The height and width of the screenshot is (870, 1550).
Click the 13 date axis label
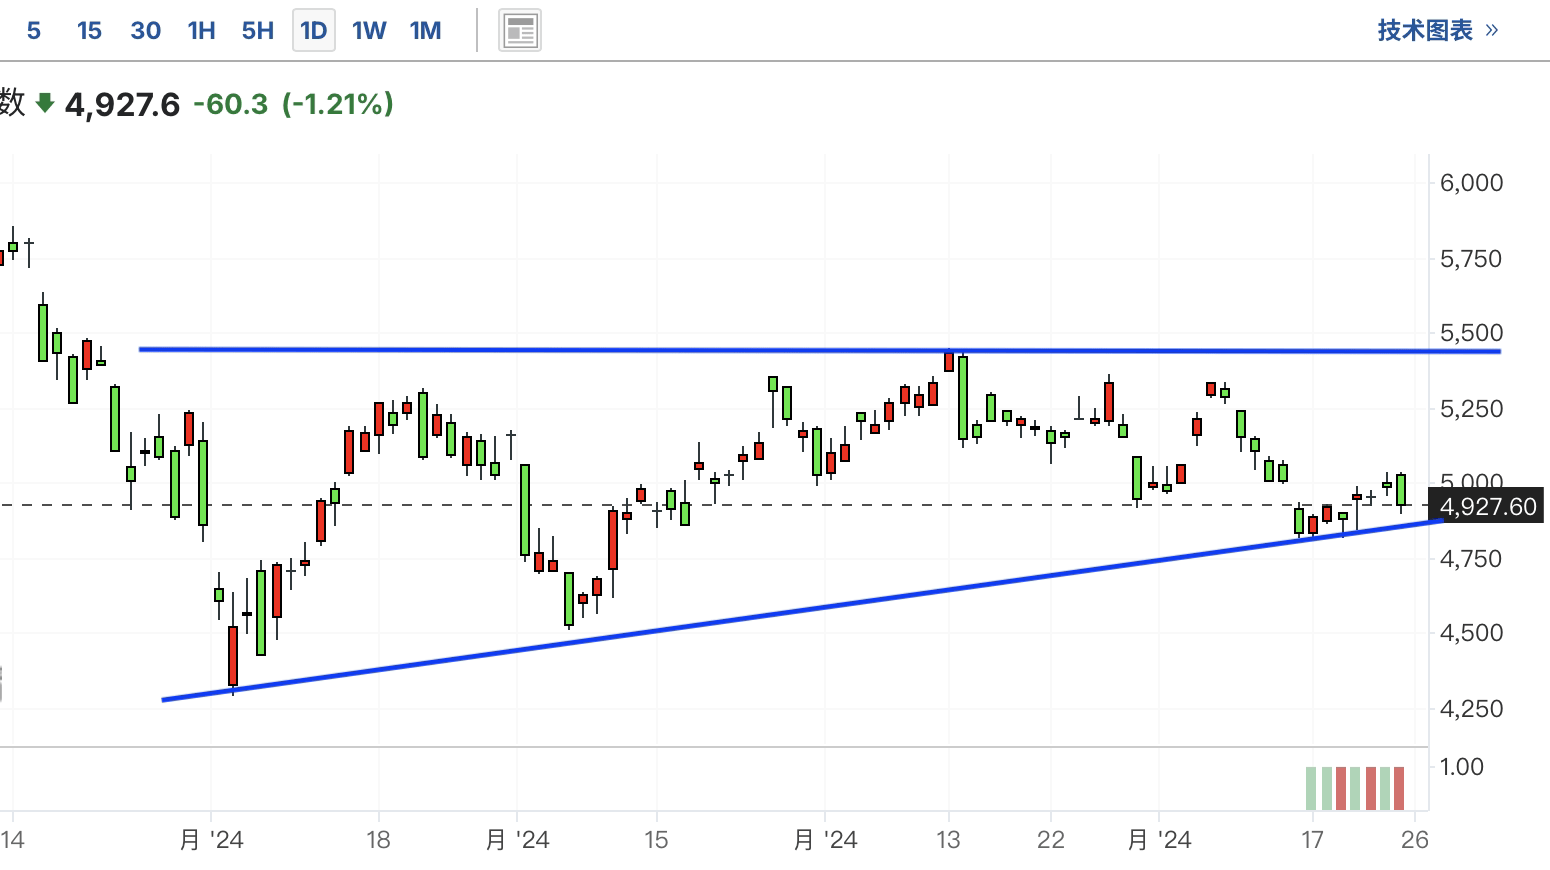tap(948, 840)
